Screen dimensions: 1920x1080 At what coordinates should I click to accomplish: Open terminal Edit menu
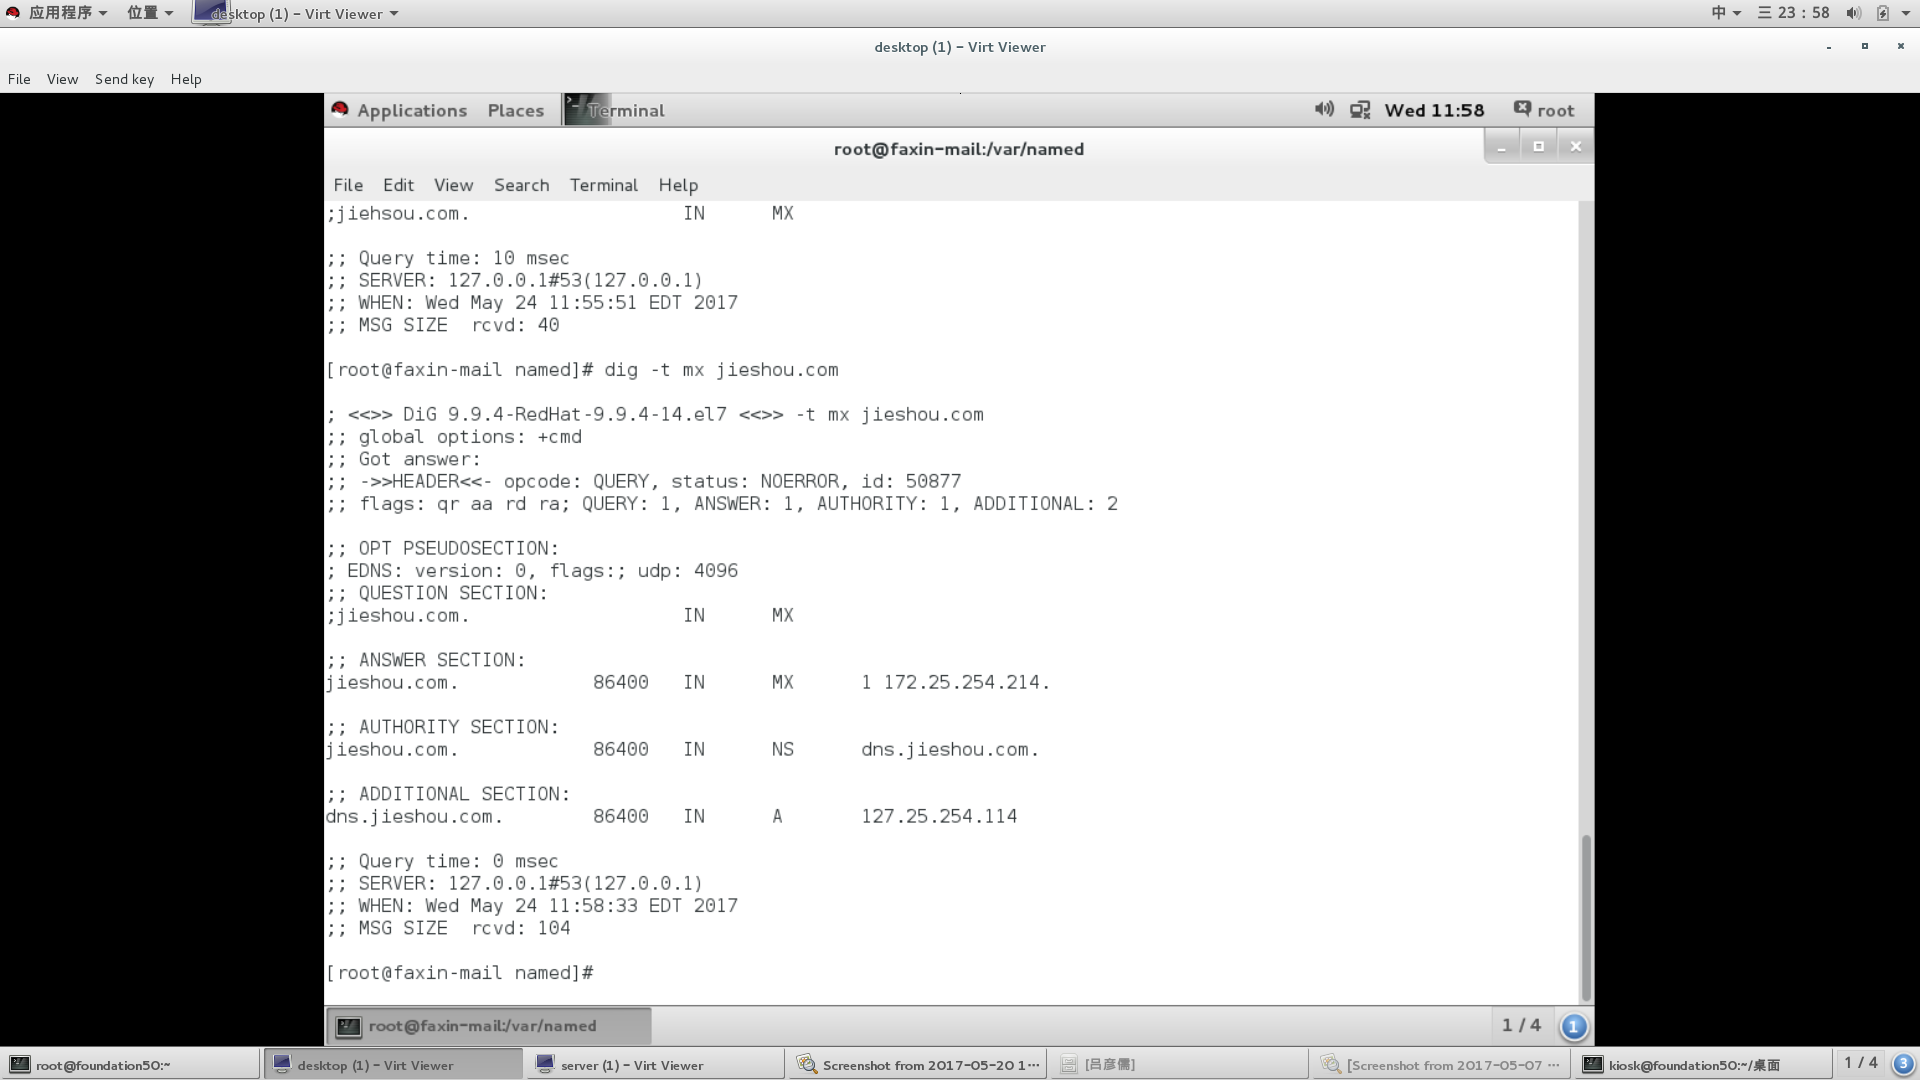click(398, 185)
